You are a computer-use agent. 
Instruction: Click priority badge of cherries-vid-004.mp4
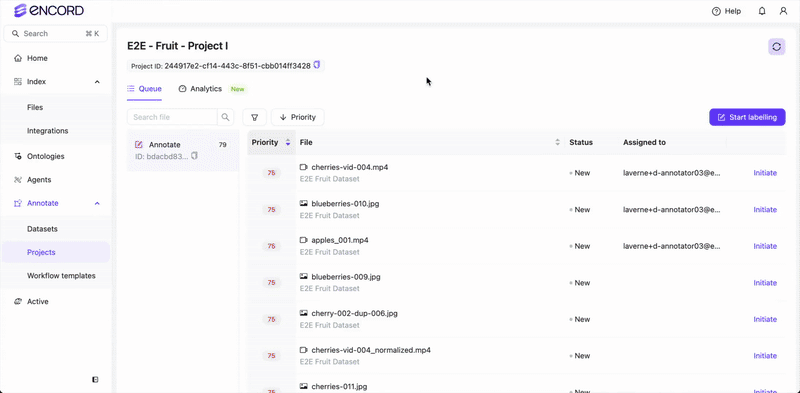point(271,173)
